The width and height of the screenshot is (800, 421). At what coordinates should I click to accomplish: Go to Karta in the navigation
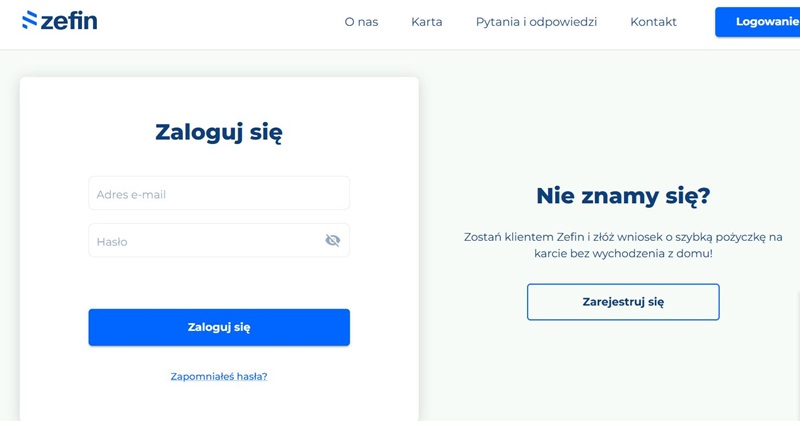coord(426,22)
